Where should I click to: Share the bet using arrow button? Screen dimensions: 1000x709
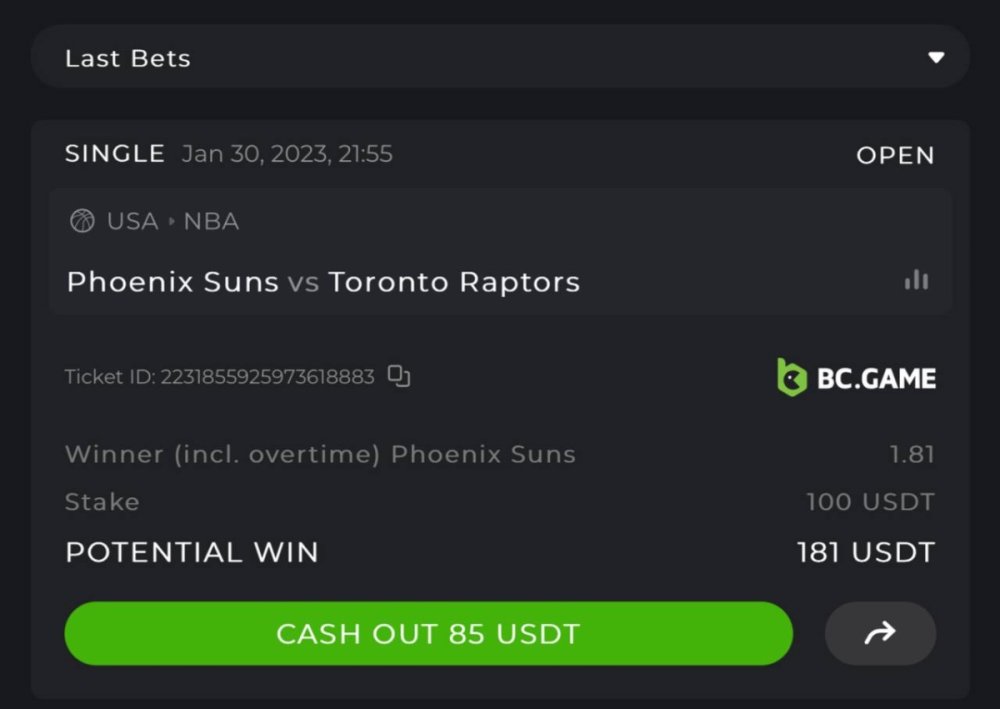(880, 633)
